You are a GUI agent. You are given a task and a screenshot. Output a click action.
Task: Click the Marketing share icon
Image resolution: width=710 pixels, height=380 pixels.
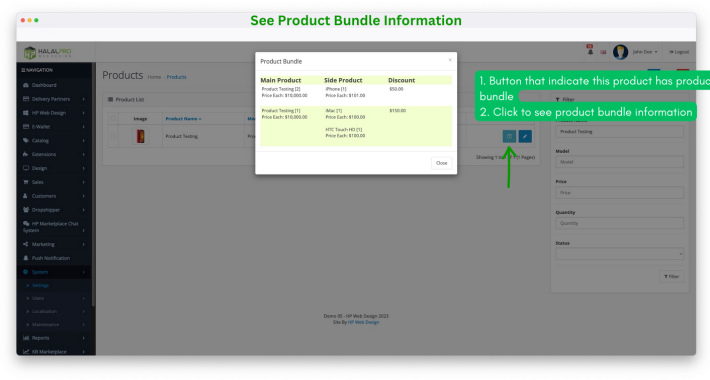pyautogui.click(x=26, y=244)
